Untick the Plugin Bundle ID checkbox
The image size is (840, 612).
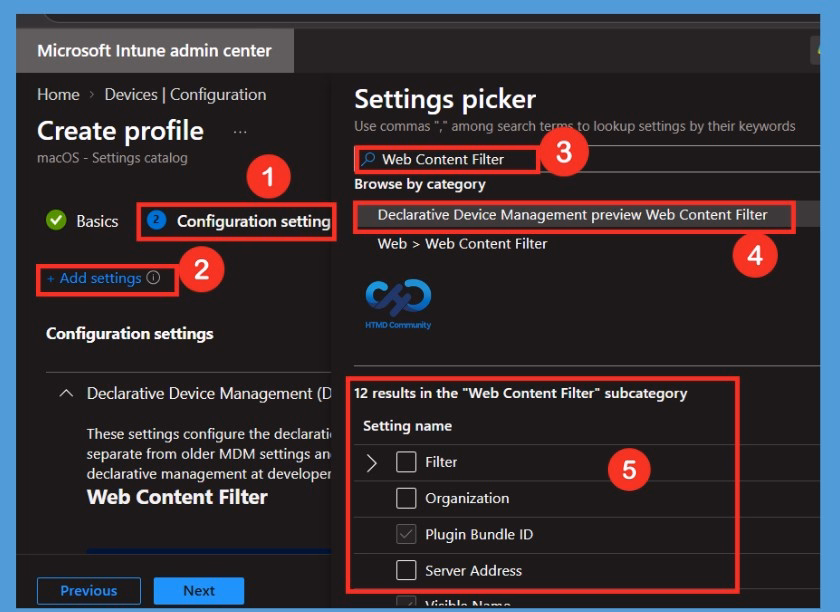click(406, 534)
